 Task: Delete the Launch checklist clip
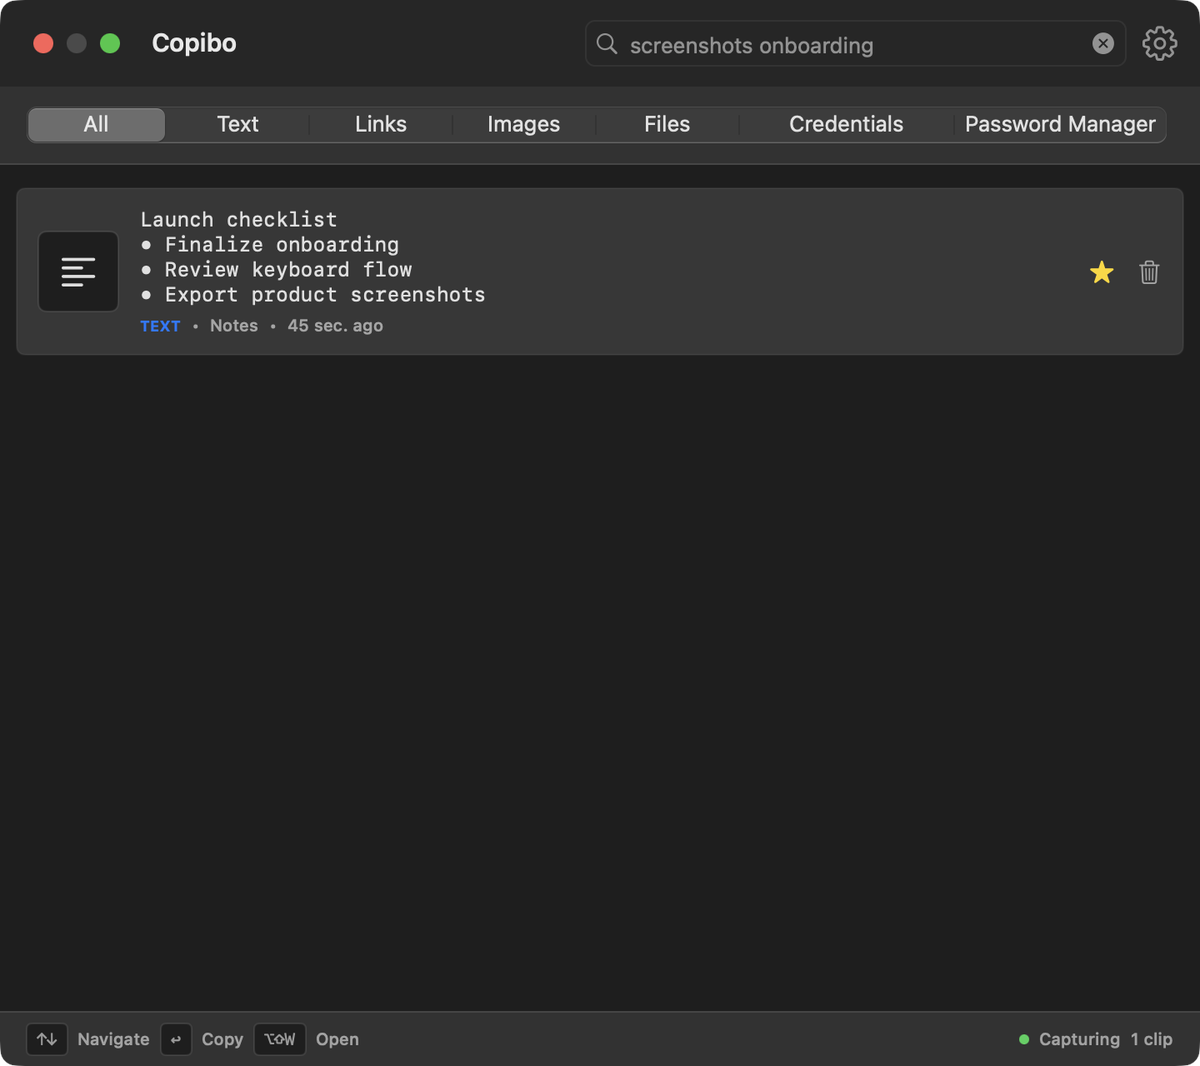pos(1149,272)
